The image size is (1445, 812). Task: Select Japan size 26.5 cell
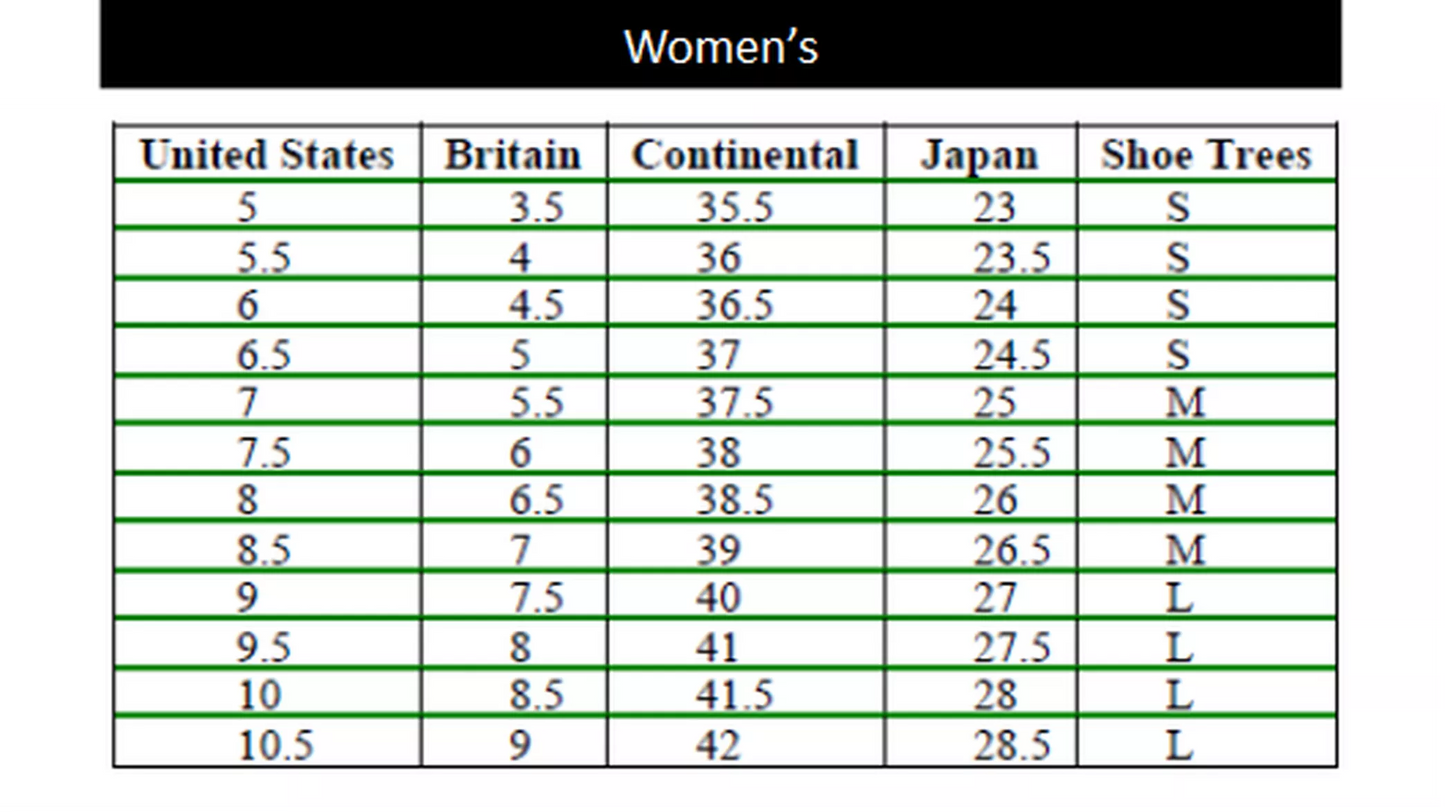1012,549
